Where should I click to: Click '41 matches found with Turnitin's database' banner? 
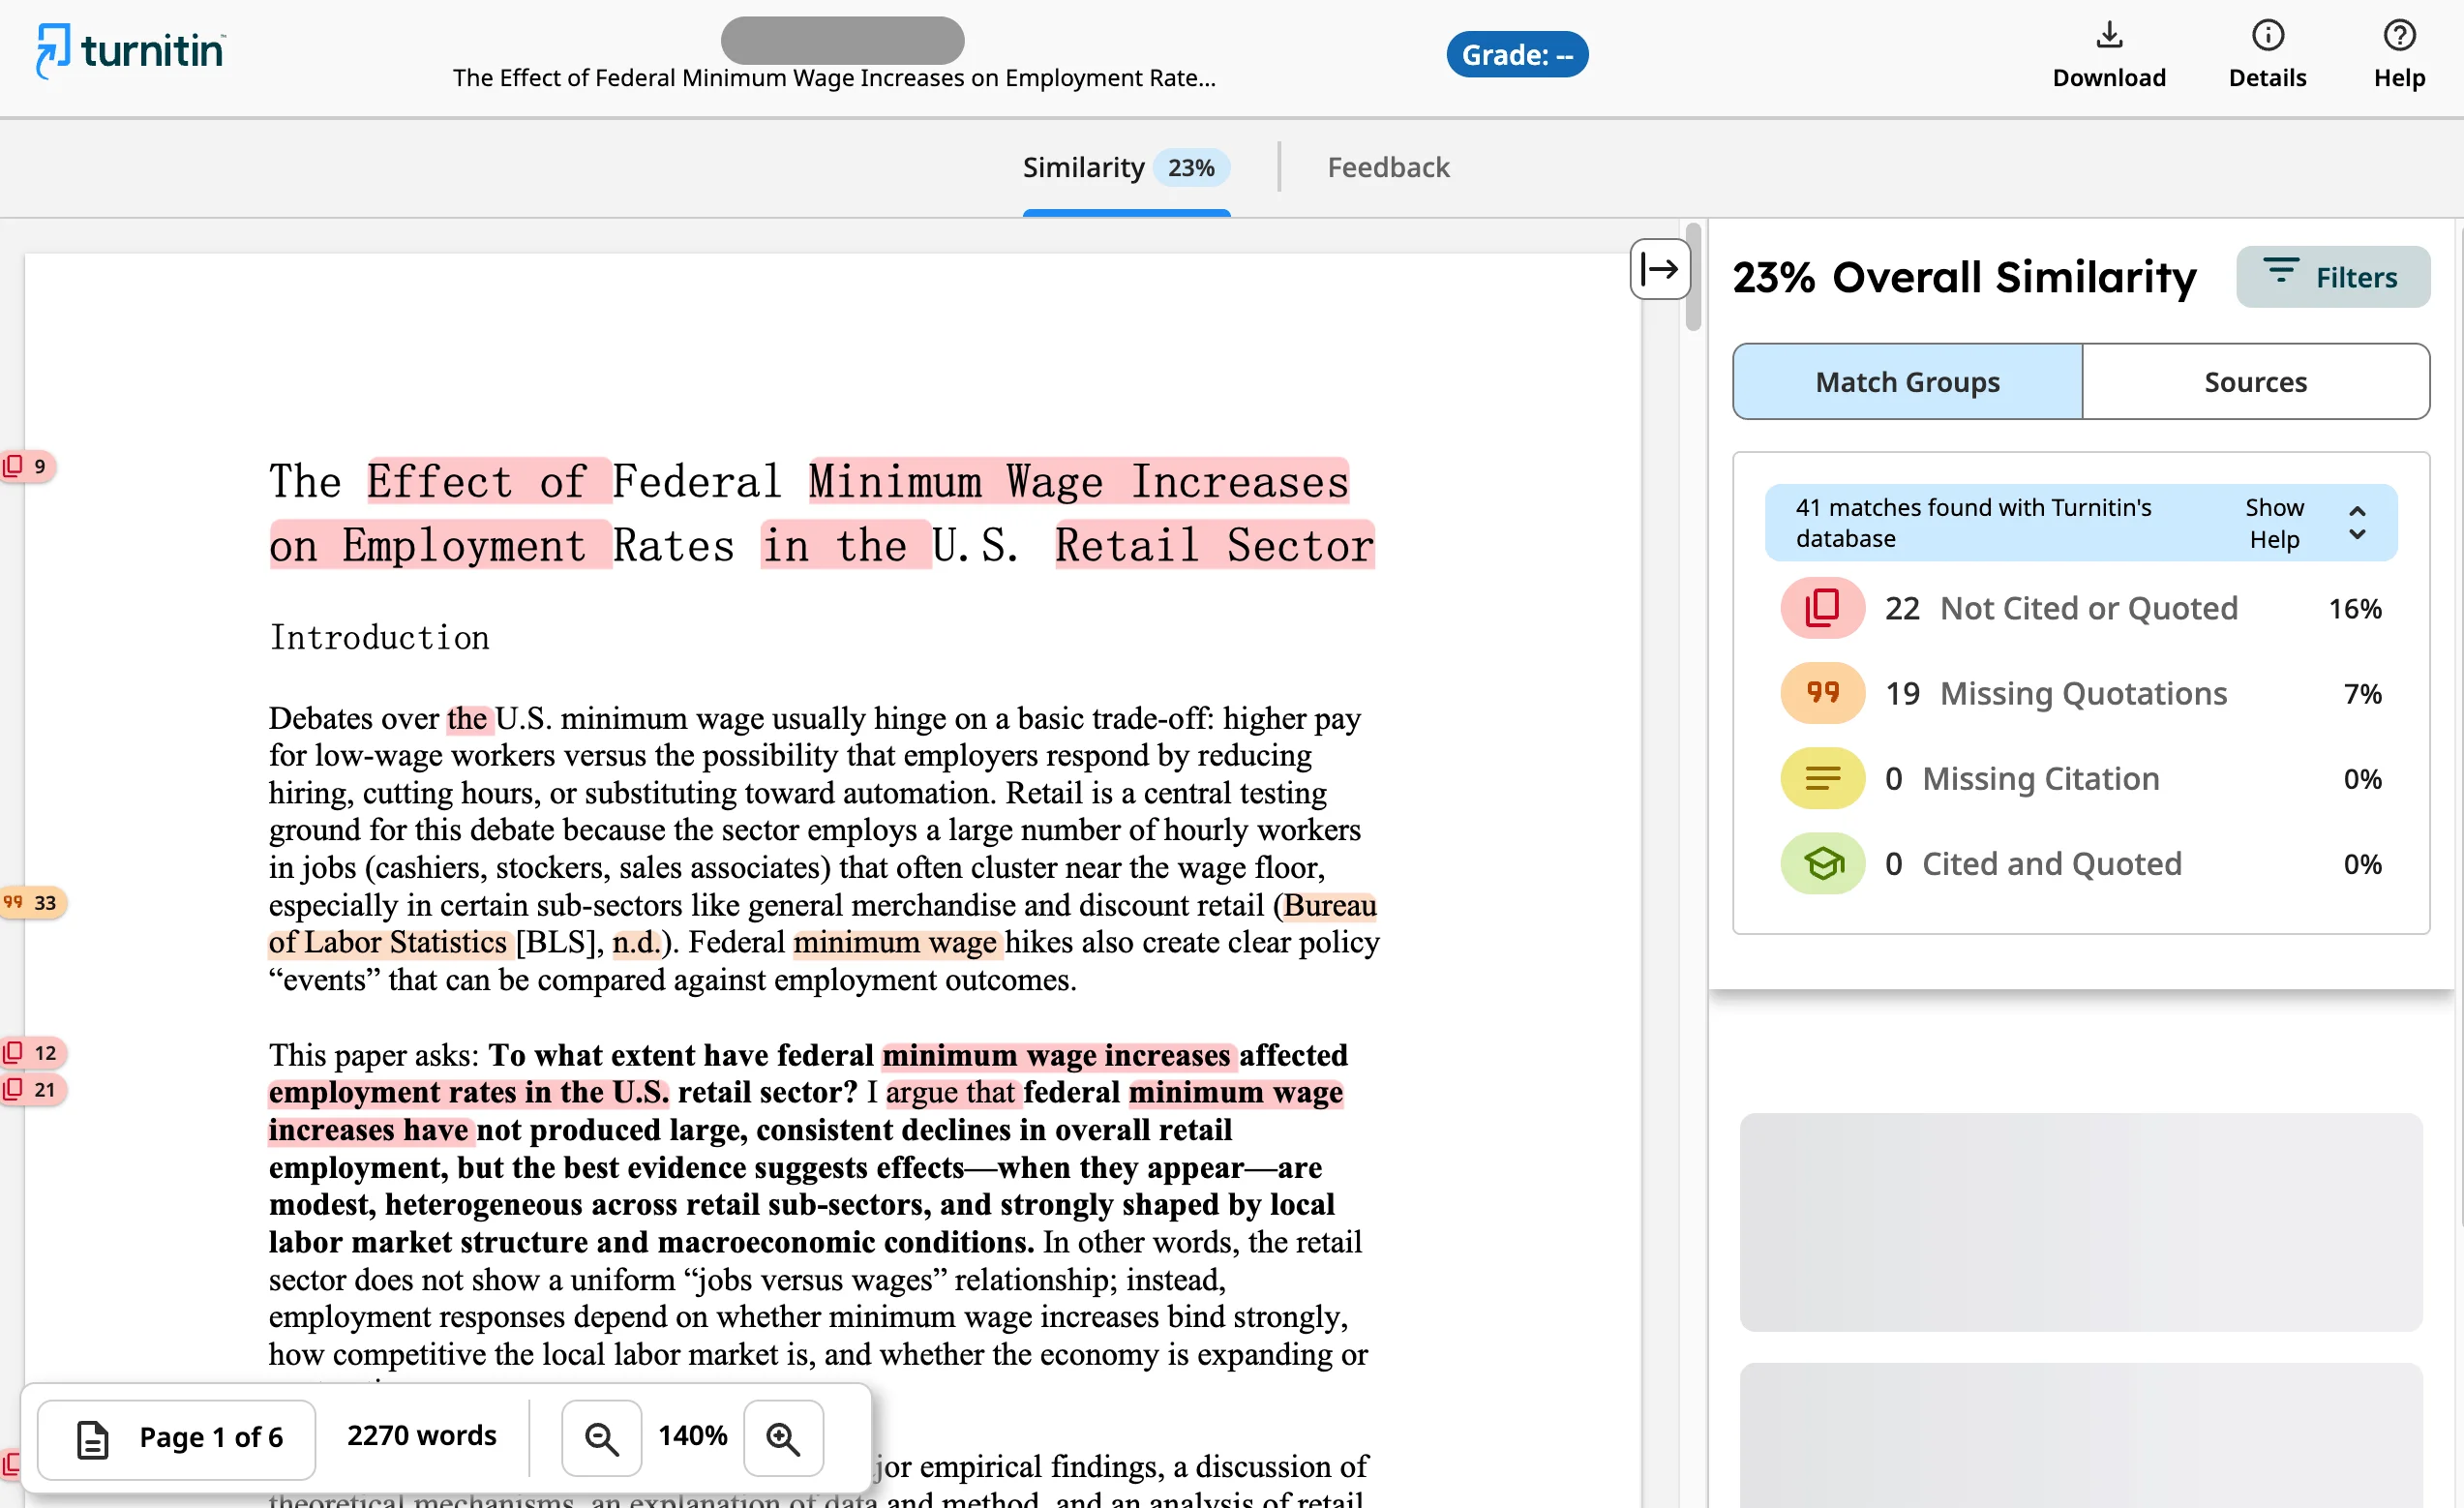(2080, 523)
